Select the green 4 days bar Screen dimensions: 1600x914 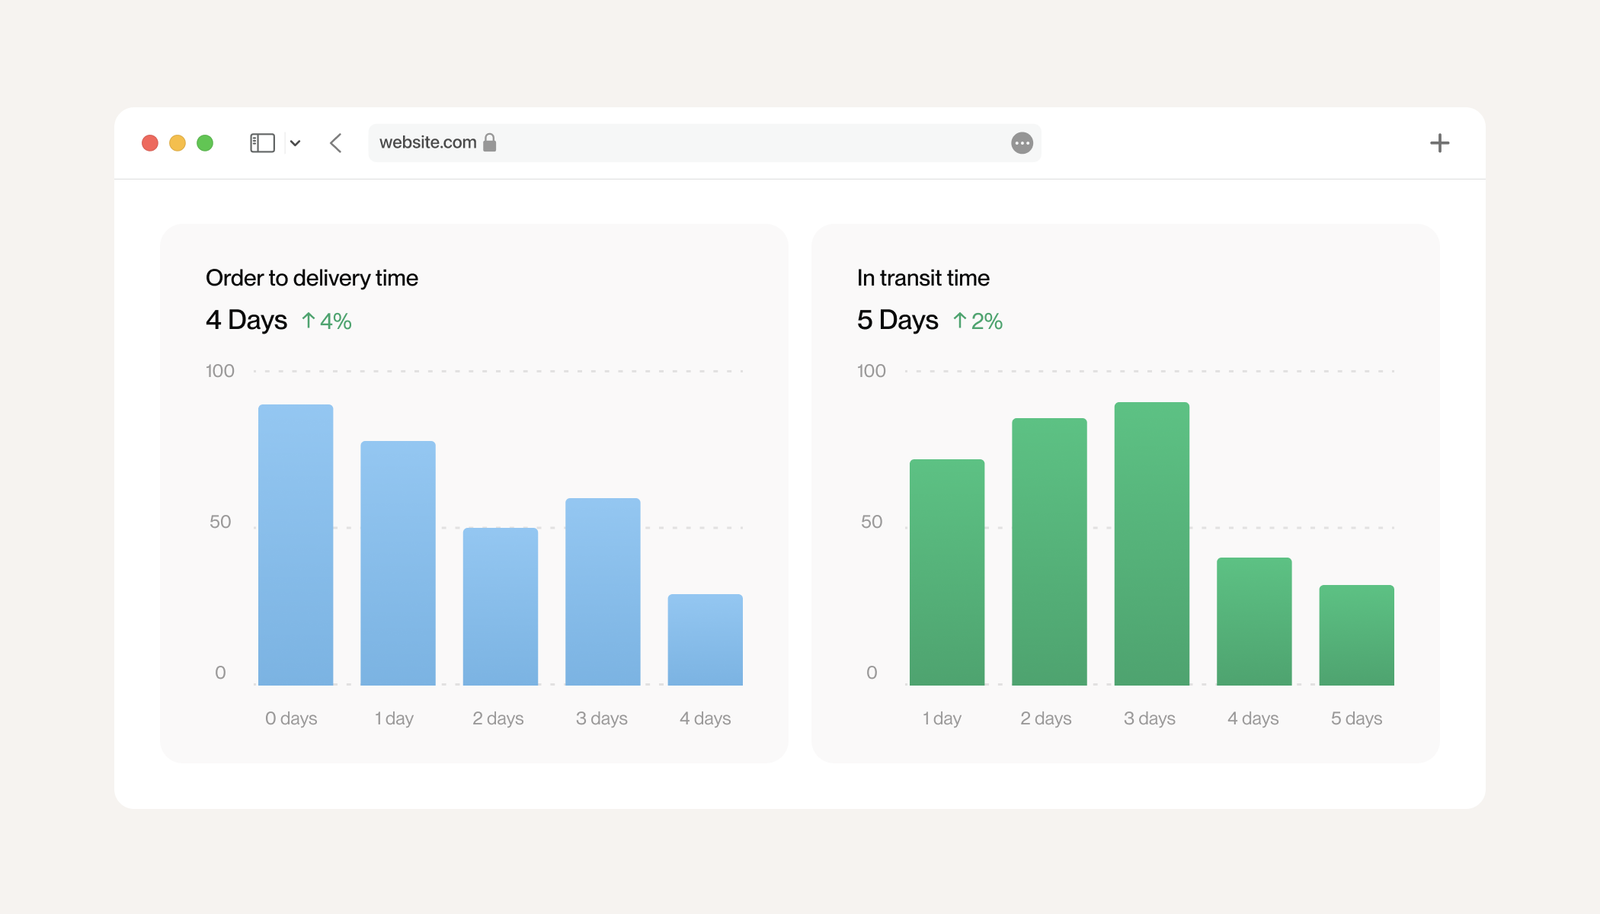tap(1254, 622)
